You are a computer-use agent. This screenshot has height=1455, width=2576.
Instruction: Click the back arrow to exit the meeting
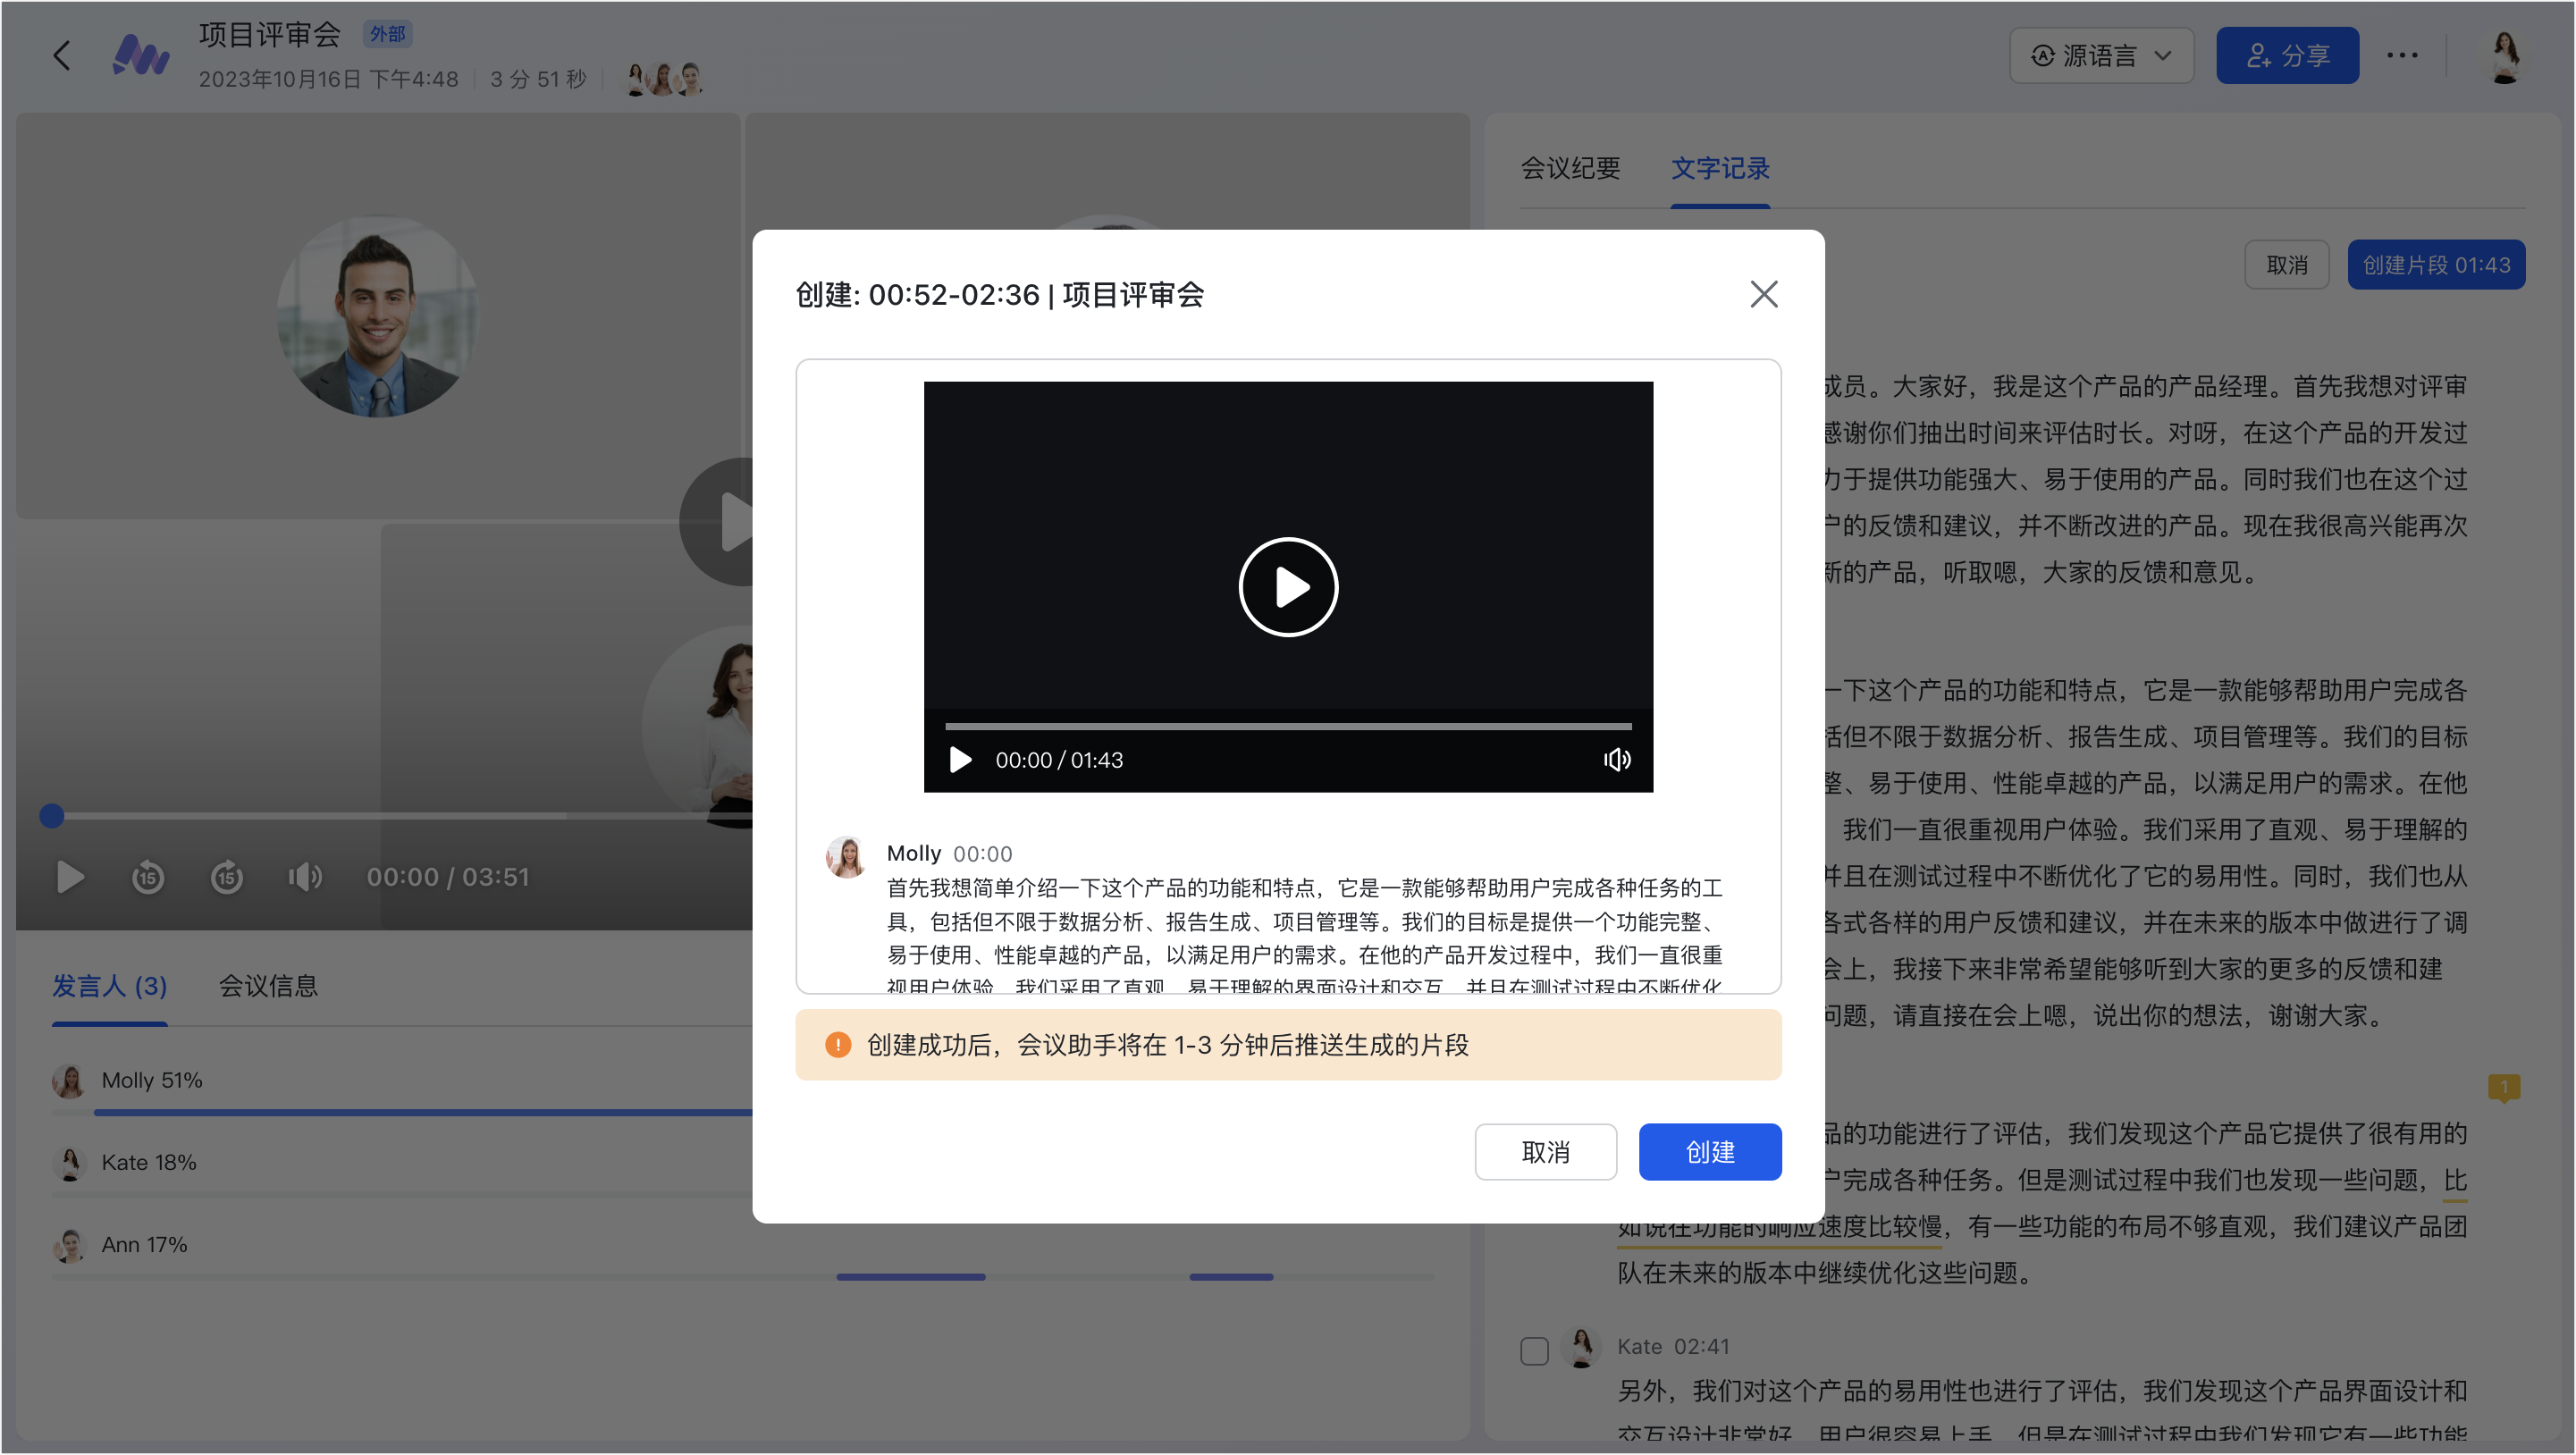(62, 55)
